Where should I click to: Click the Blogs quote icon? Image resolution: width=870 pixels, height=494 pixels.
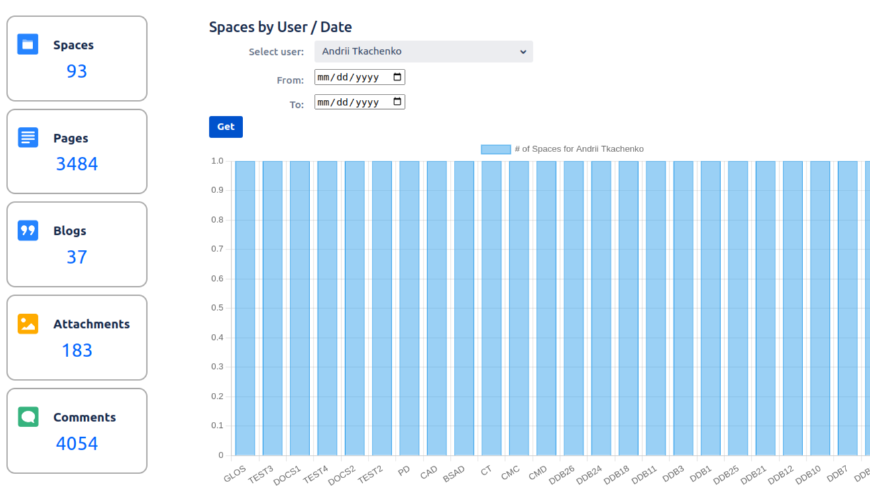click(28, 231)
